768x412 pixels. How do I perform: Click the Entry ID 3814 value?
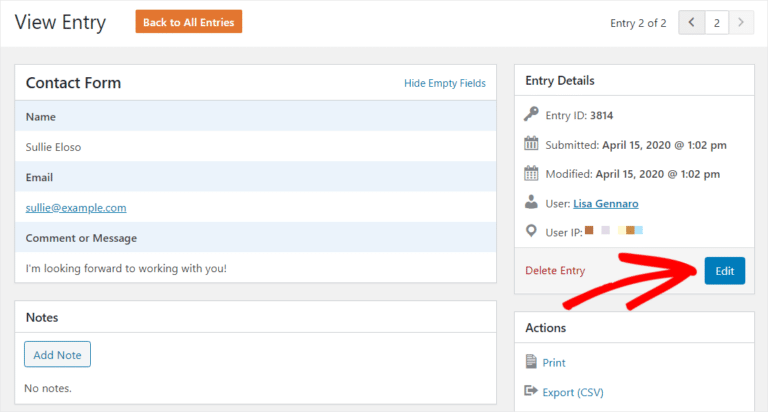601,116
